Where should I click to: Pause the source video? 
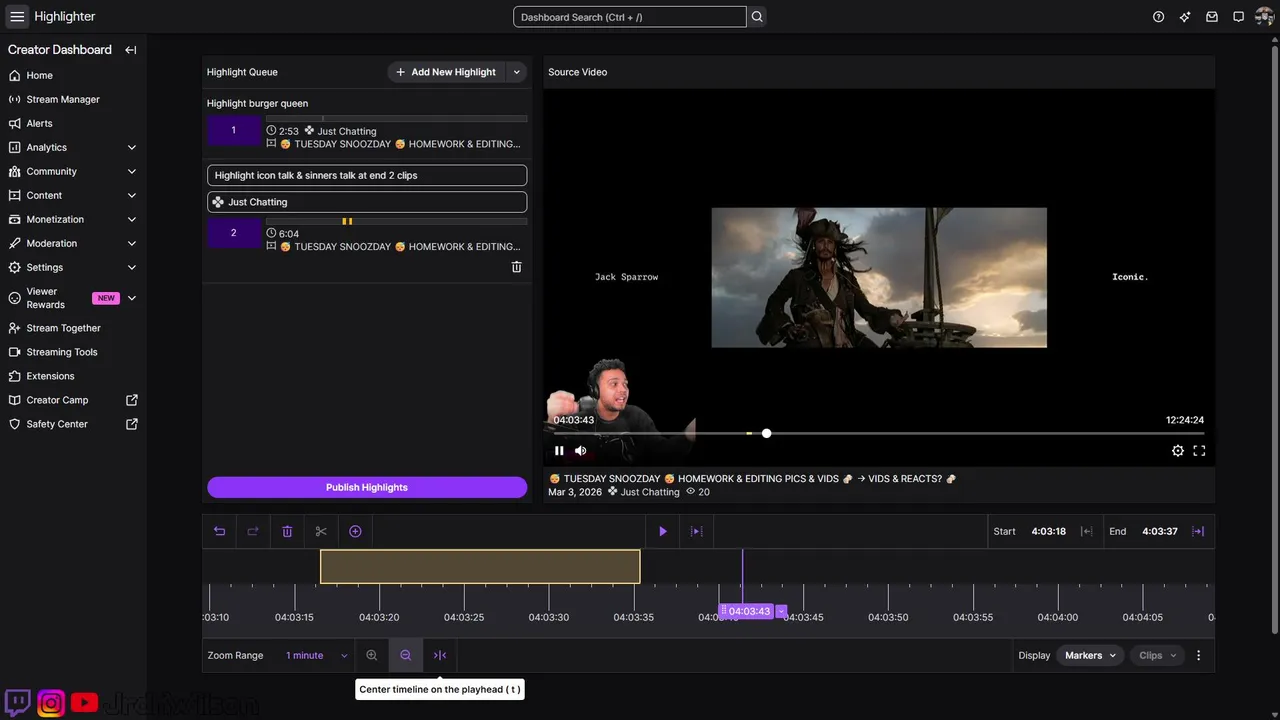[559, 451]
